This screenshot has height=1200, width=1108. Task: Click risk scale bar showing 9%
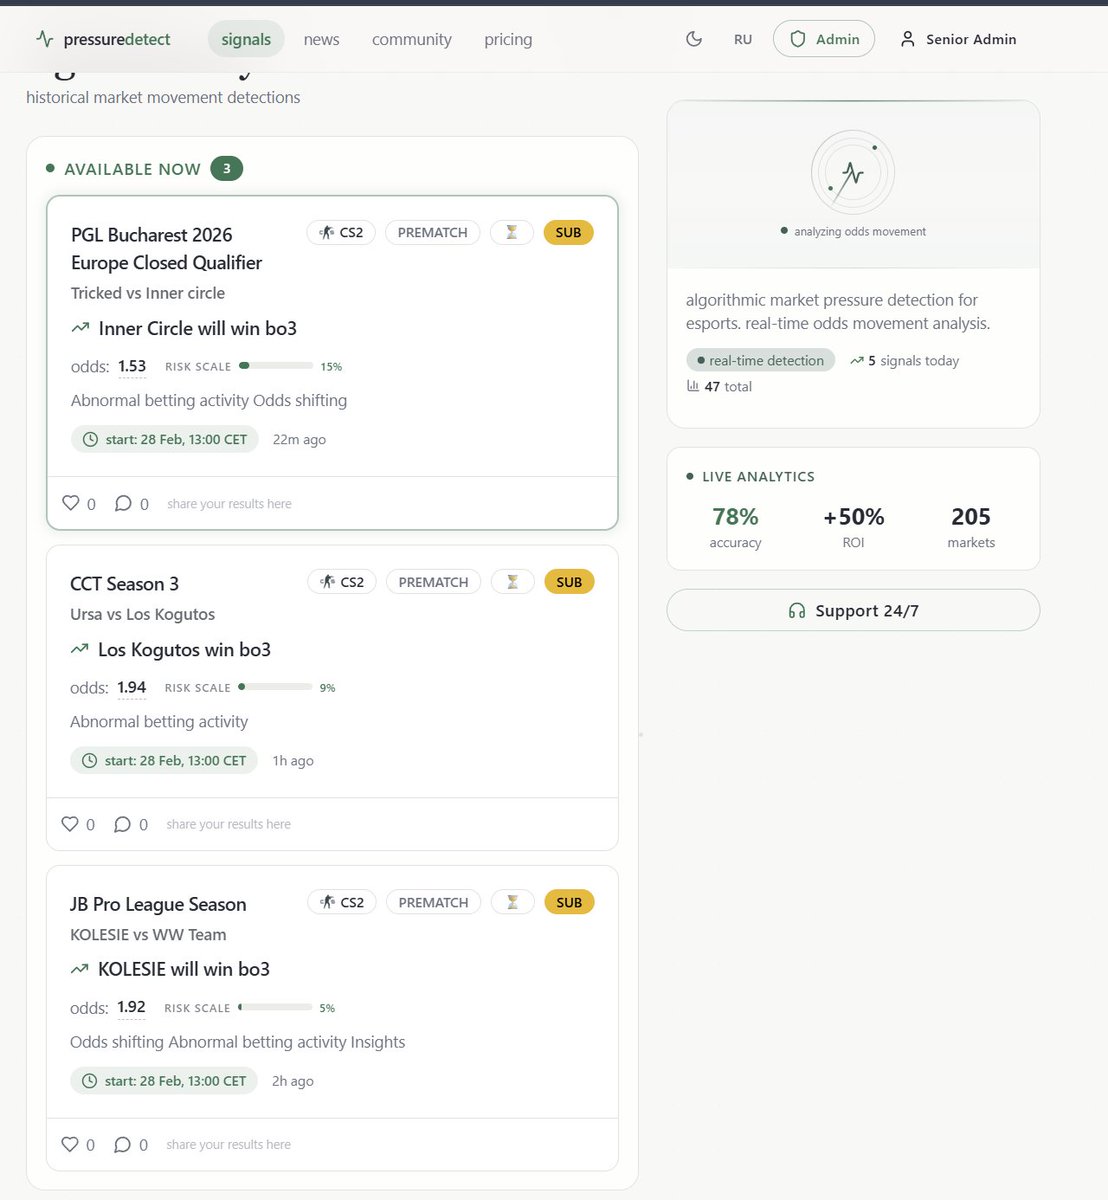[x=275, y=687]
